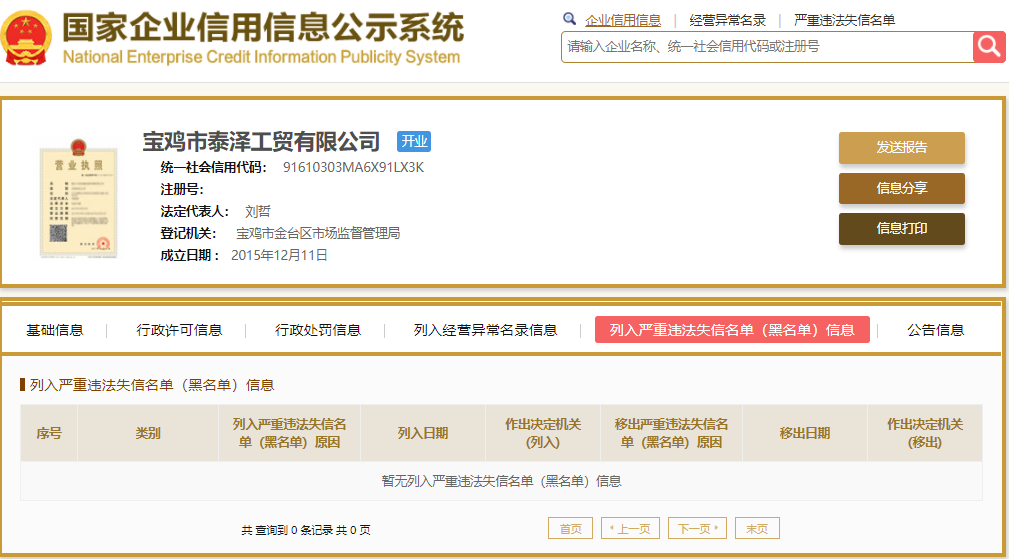The width and height of the screenshot is (1009, 559).
Task: Switch to the 公告信息 tab
Action: tap(936, 330)
